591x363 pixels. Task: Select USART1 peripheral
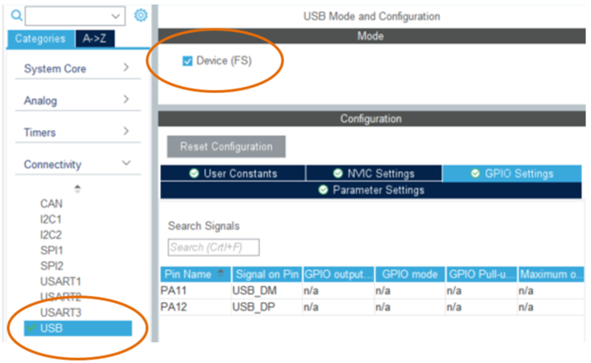[61, 281]
